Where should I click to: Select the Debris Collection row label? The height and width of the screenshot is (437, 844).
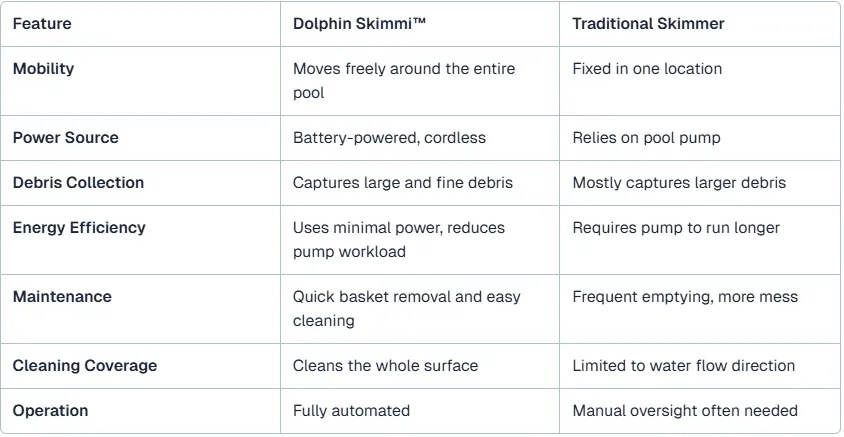click(x=78, y=182)
